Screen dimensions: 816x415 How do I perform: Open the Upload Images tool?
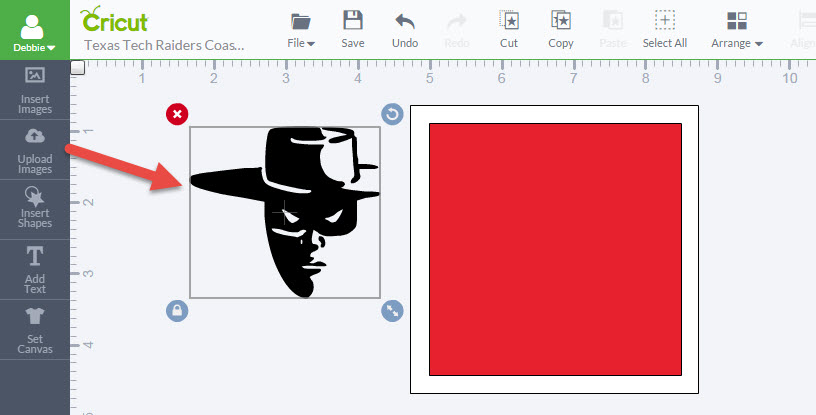coord(35,149)
